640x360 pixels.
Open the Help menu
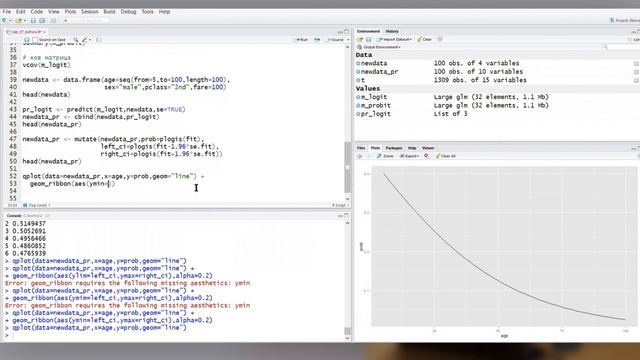point(164,12)
